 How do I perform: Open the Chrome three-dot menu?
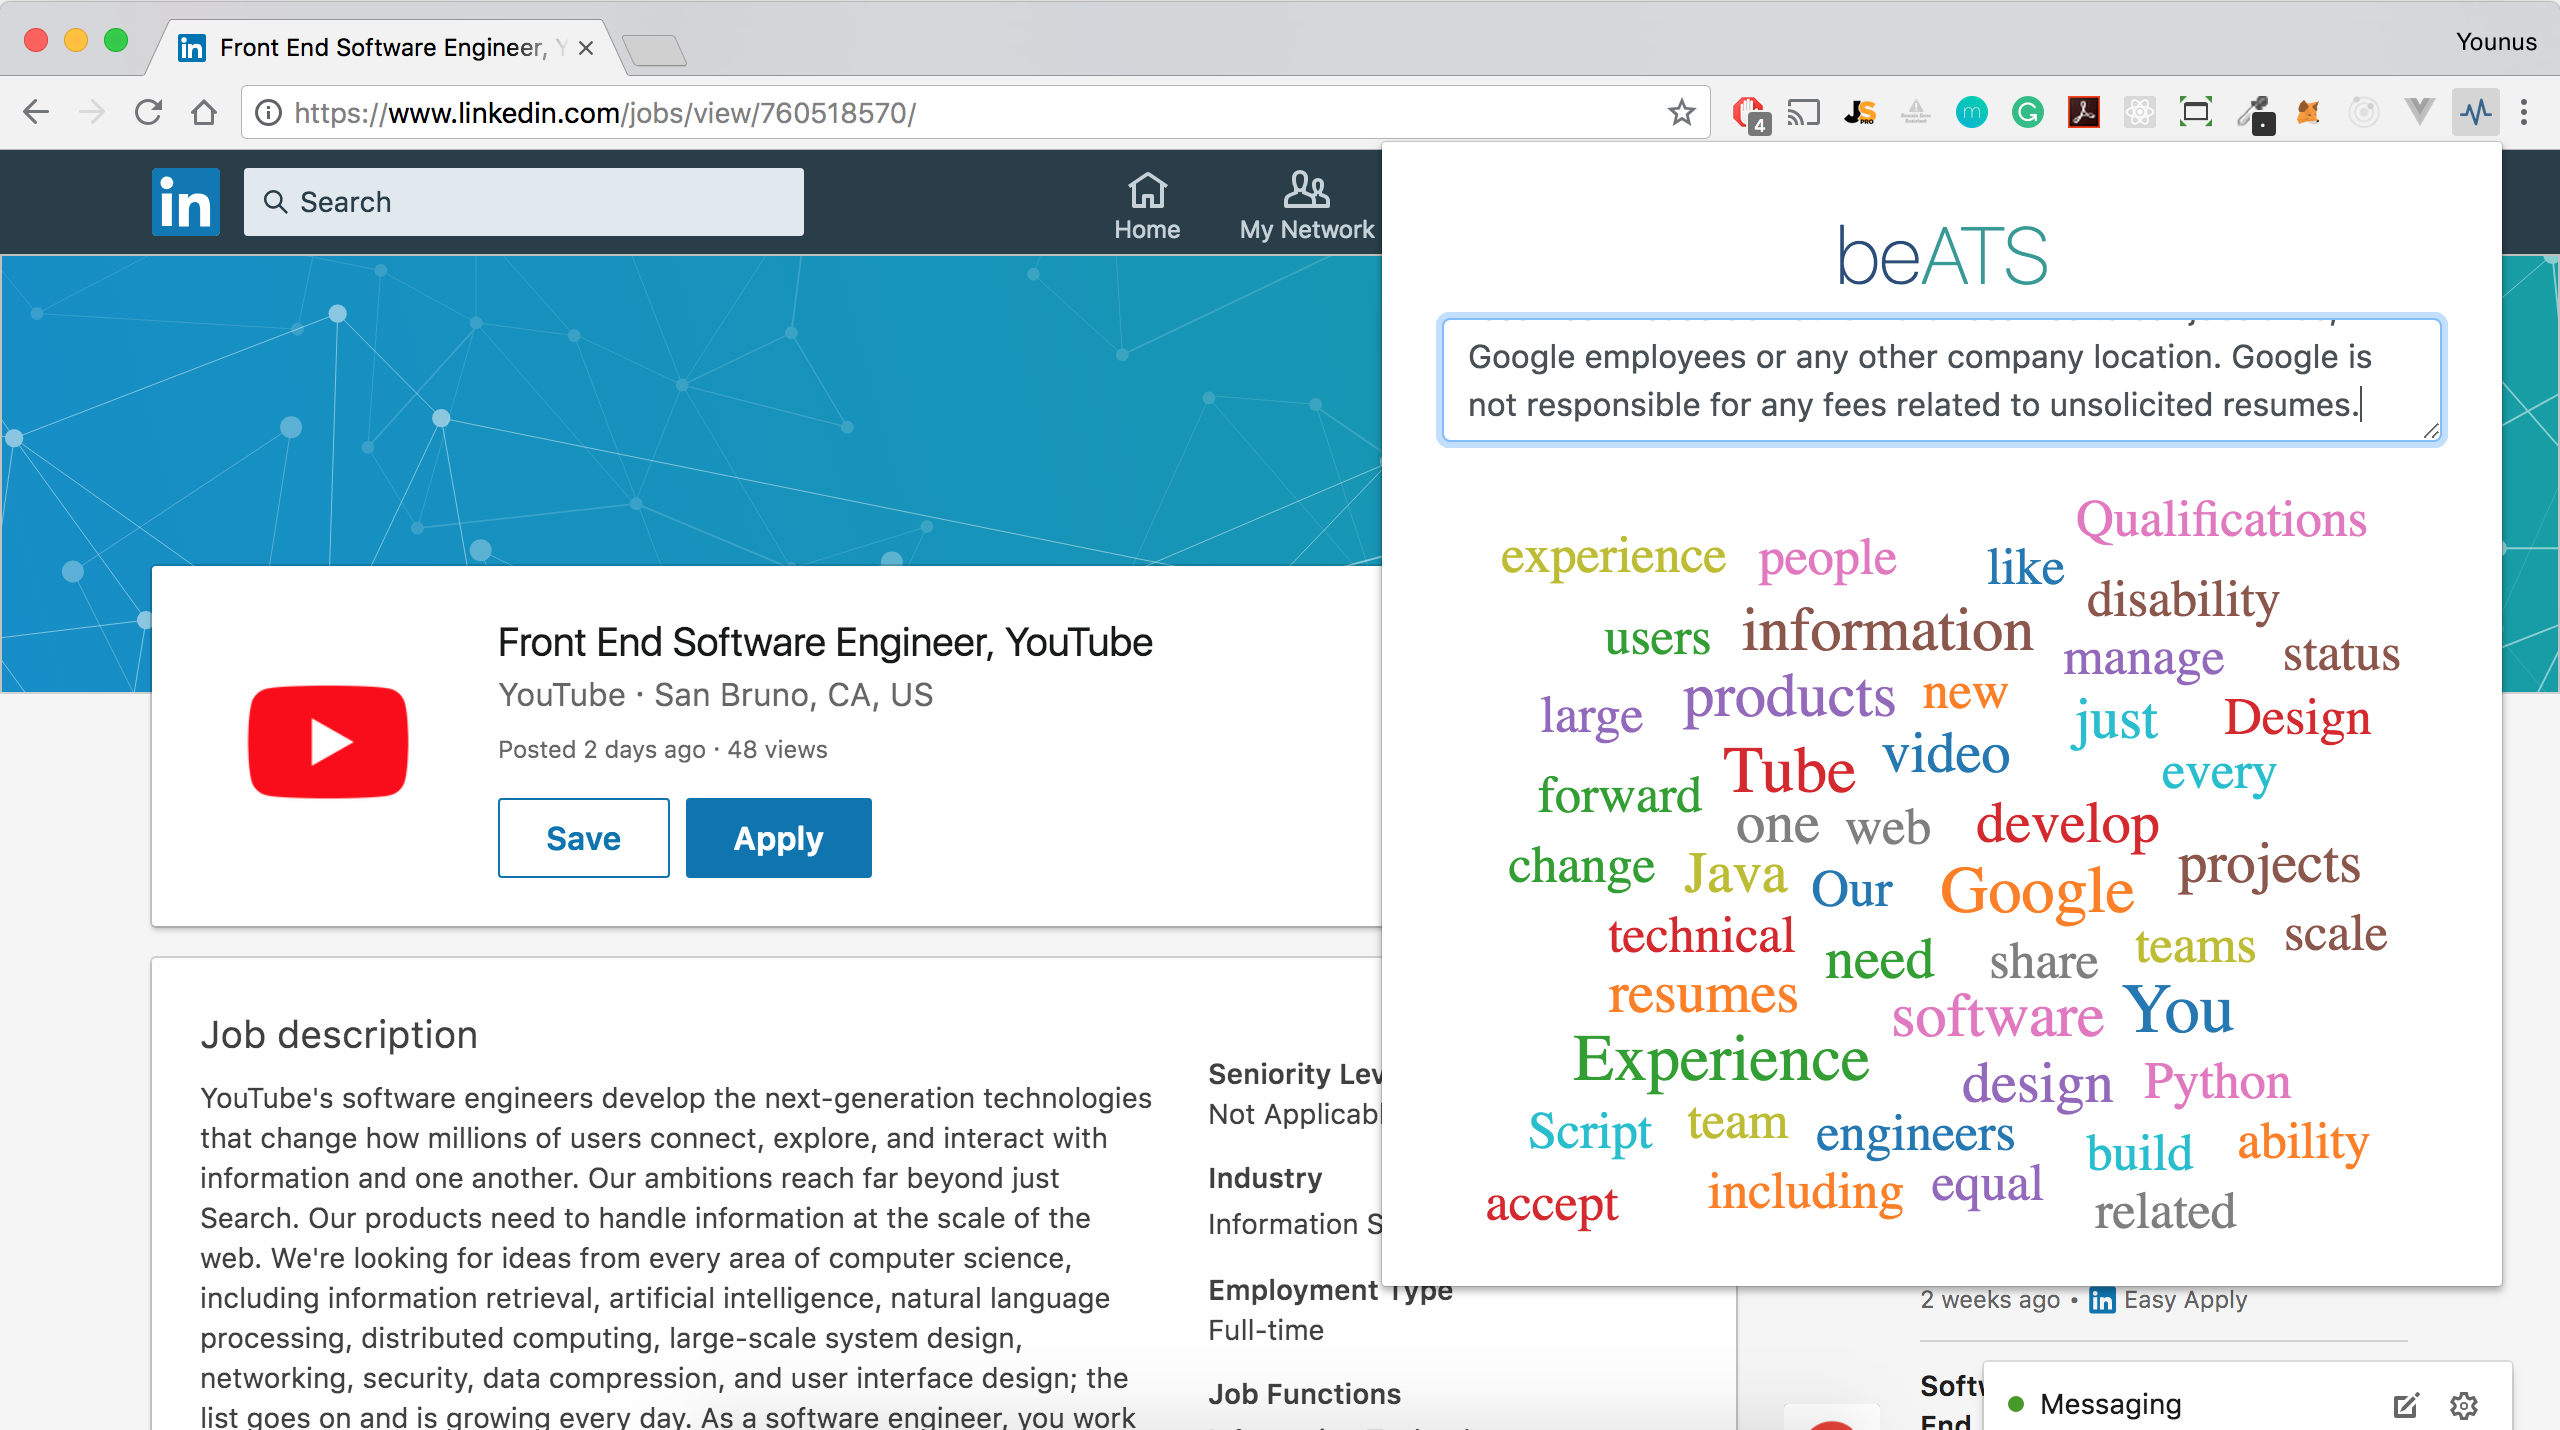coord(2524,113)
